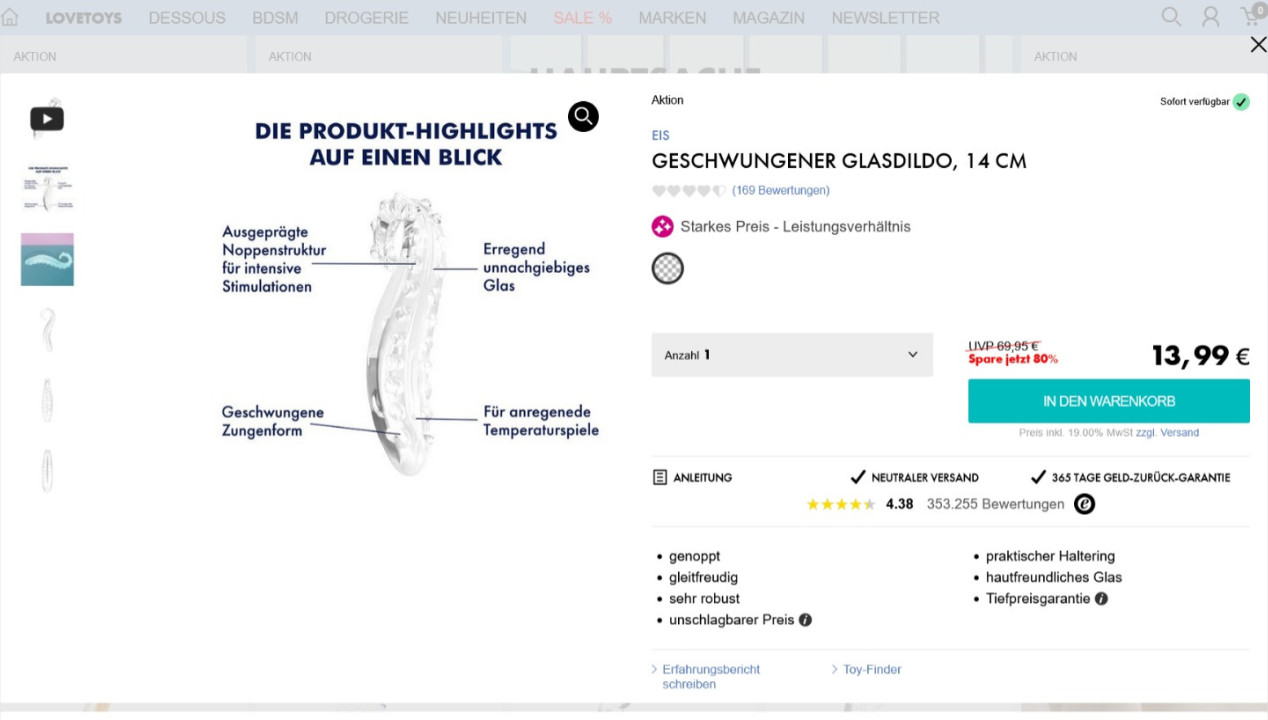Open the ANLEITUNG document icon
Screen dimensions: 1268x720
(x=659, y=477)
